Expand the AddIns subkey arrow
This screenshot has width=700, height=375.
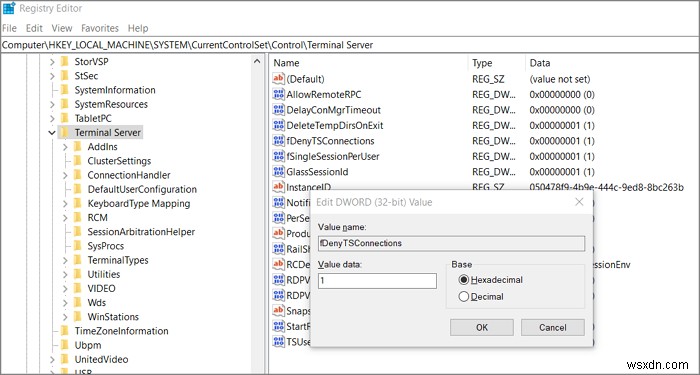click(x=65, y=147)
